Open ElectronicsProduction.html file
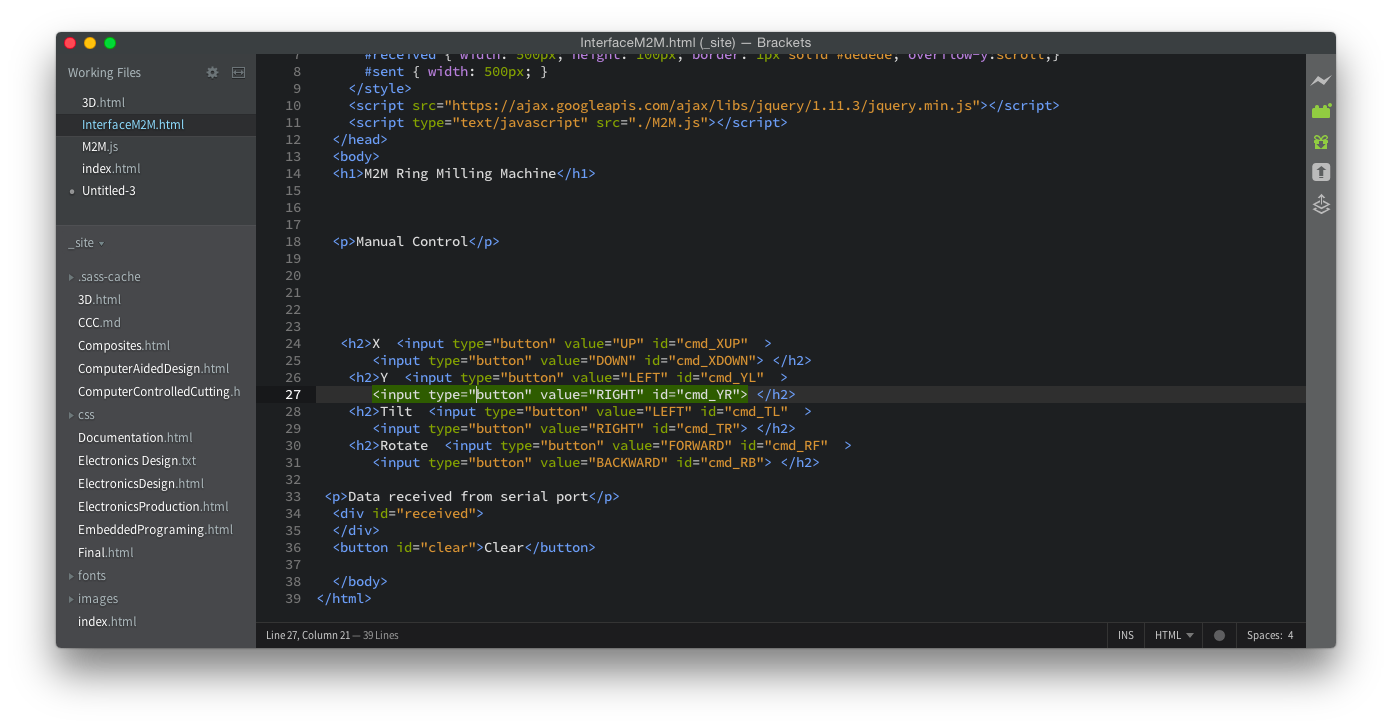The width and height of the screenshot is (1392, 728). pyautogui.click(x=153, y=507)
